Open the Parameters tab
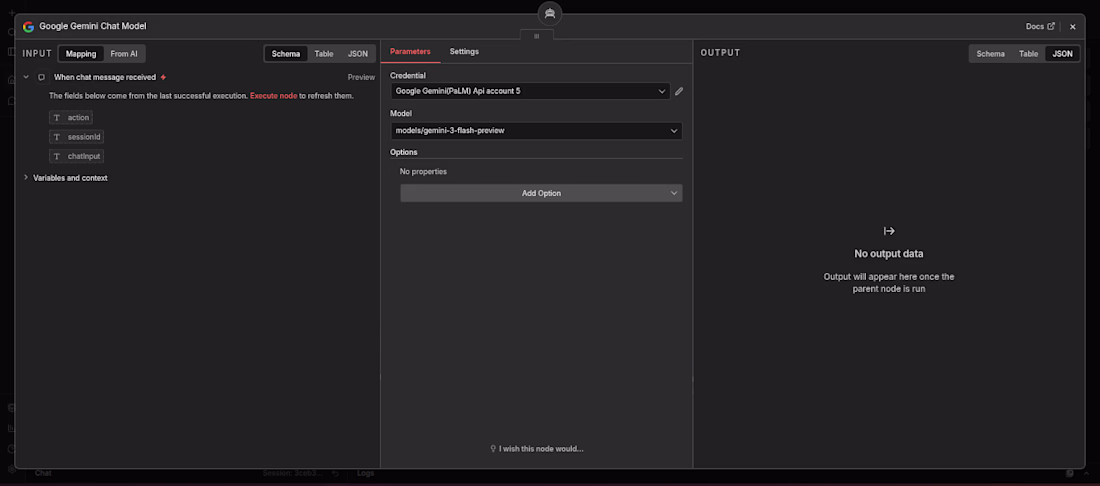Viewport: 1100px width, 486px height. click(410, 51)
